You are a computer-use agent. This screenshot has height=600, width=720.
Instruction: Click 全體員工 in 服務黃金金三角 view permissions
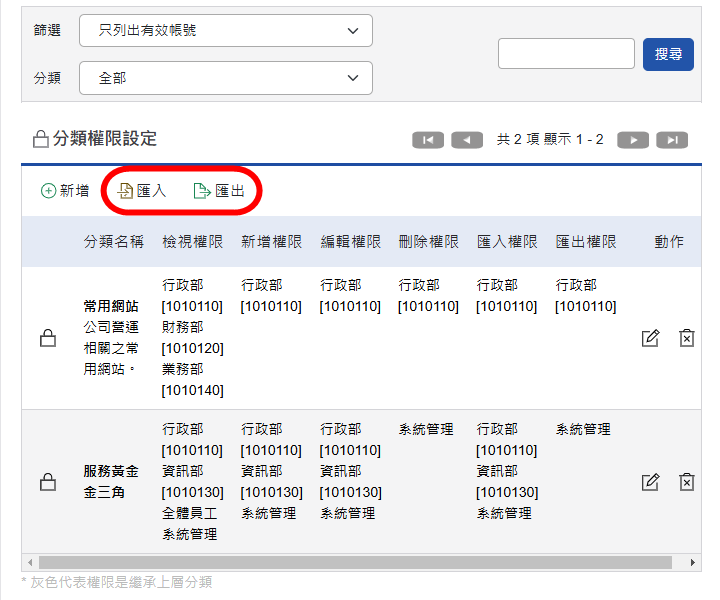click(x=190, y=513)
